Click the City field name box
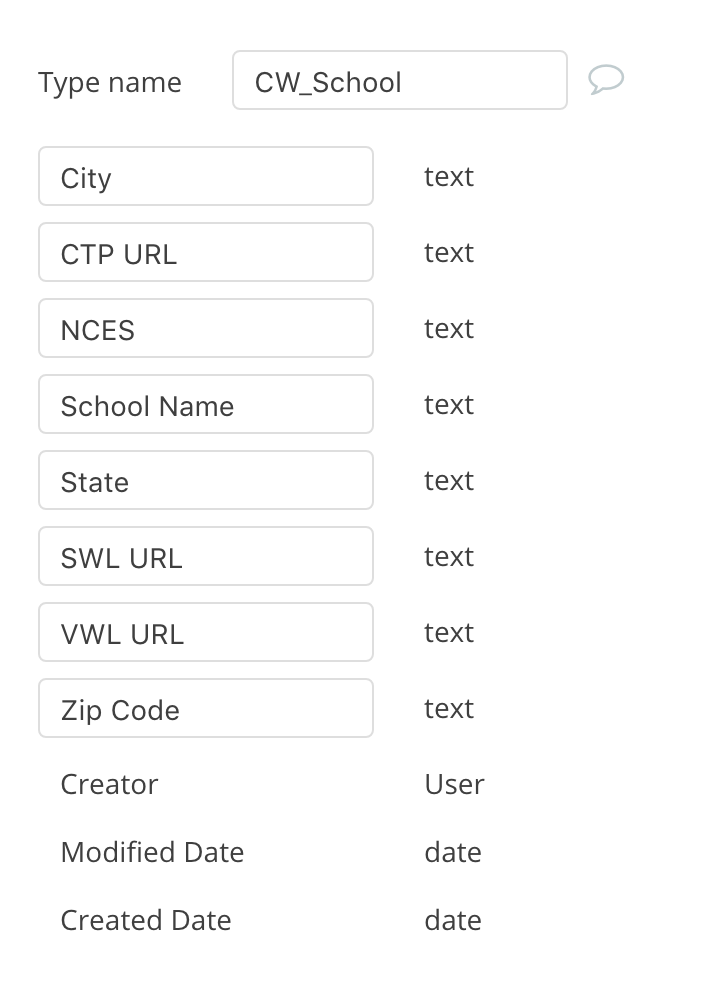The height and width of the screenshot is (994, 706). click(206, 177)
